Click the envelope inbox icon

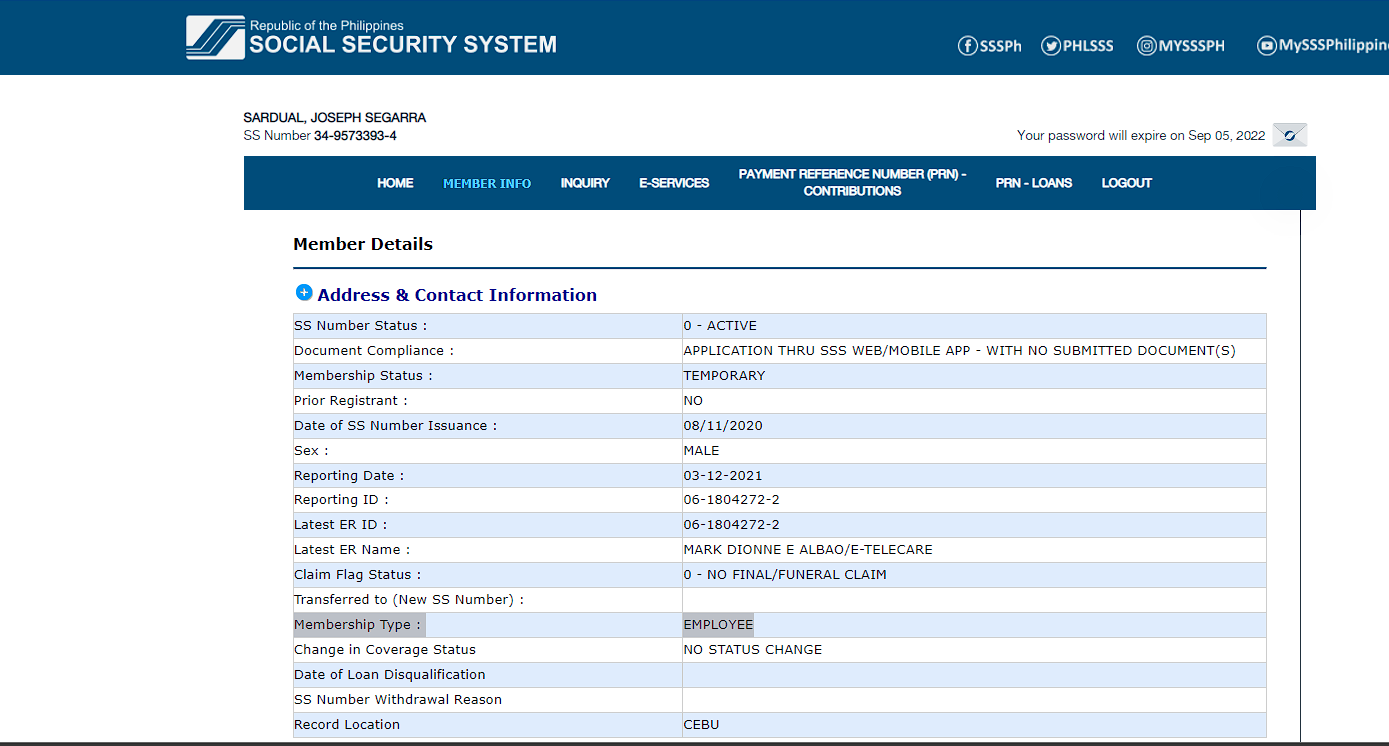pyautogui.click(x=1289, y=136)
